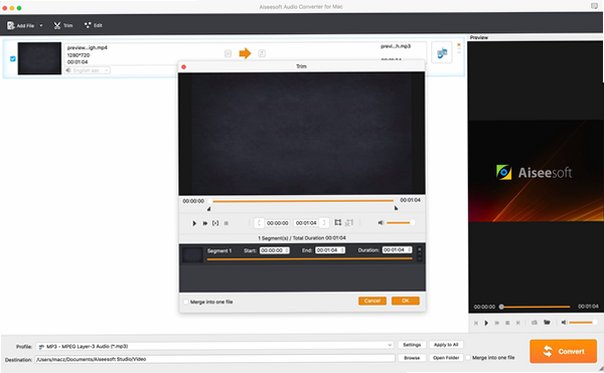Click next button in Preview panel
604x373 pixels.
pyautogui.click(x=518, y=323)
